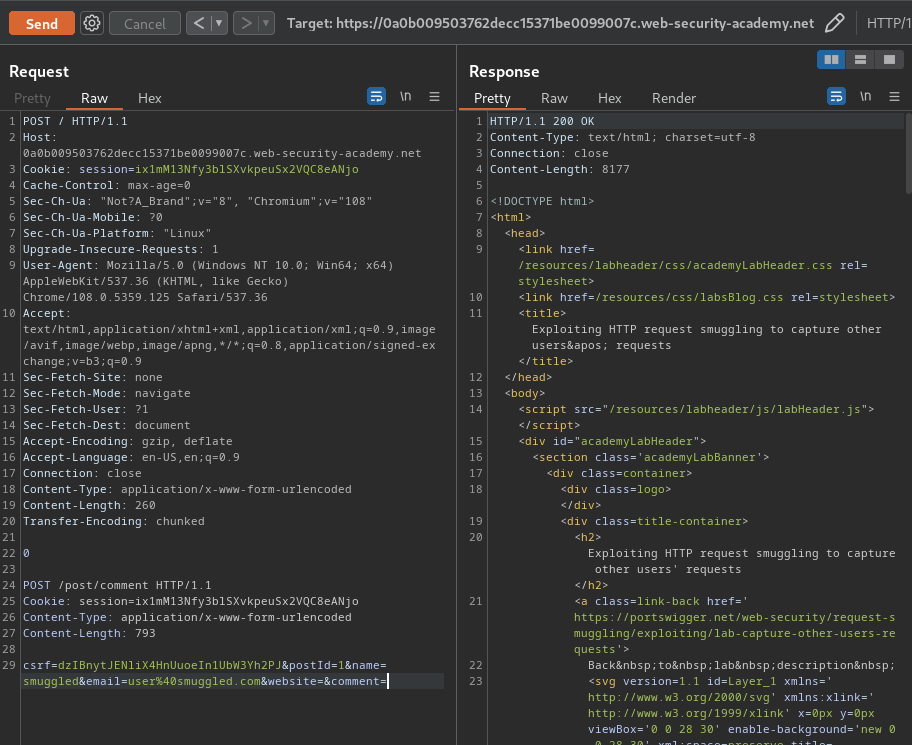Click the csrf token value in body
Image resolution: width=912 pixels, height=745 pixels.
pos(169,665)
